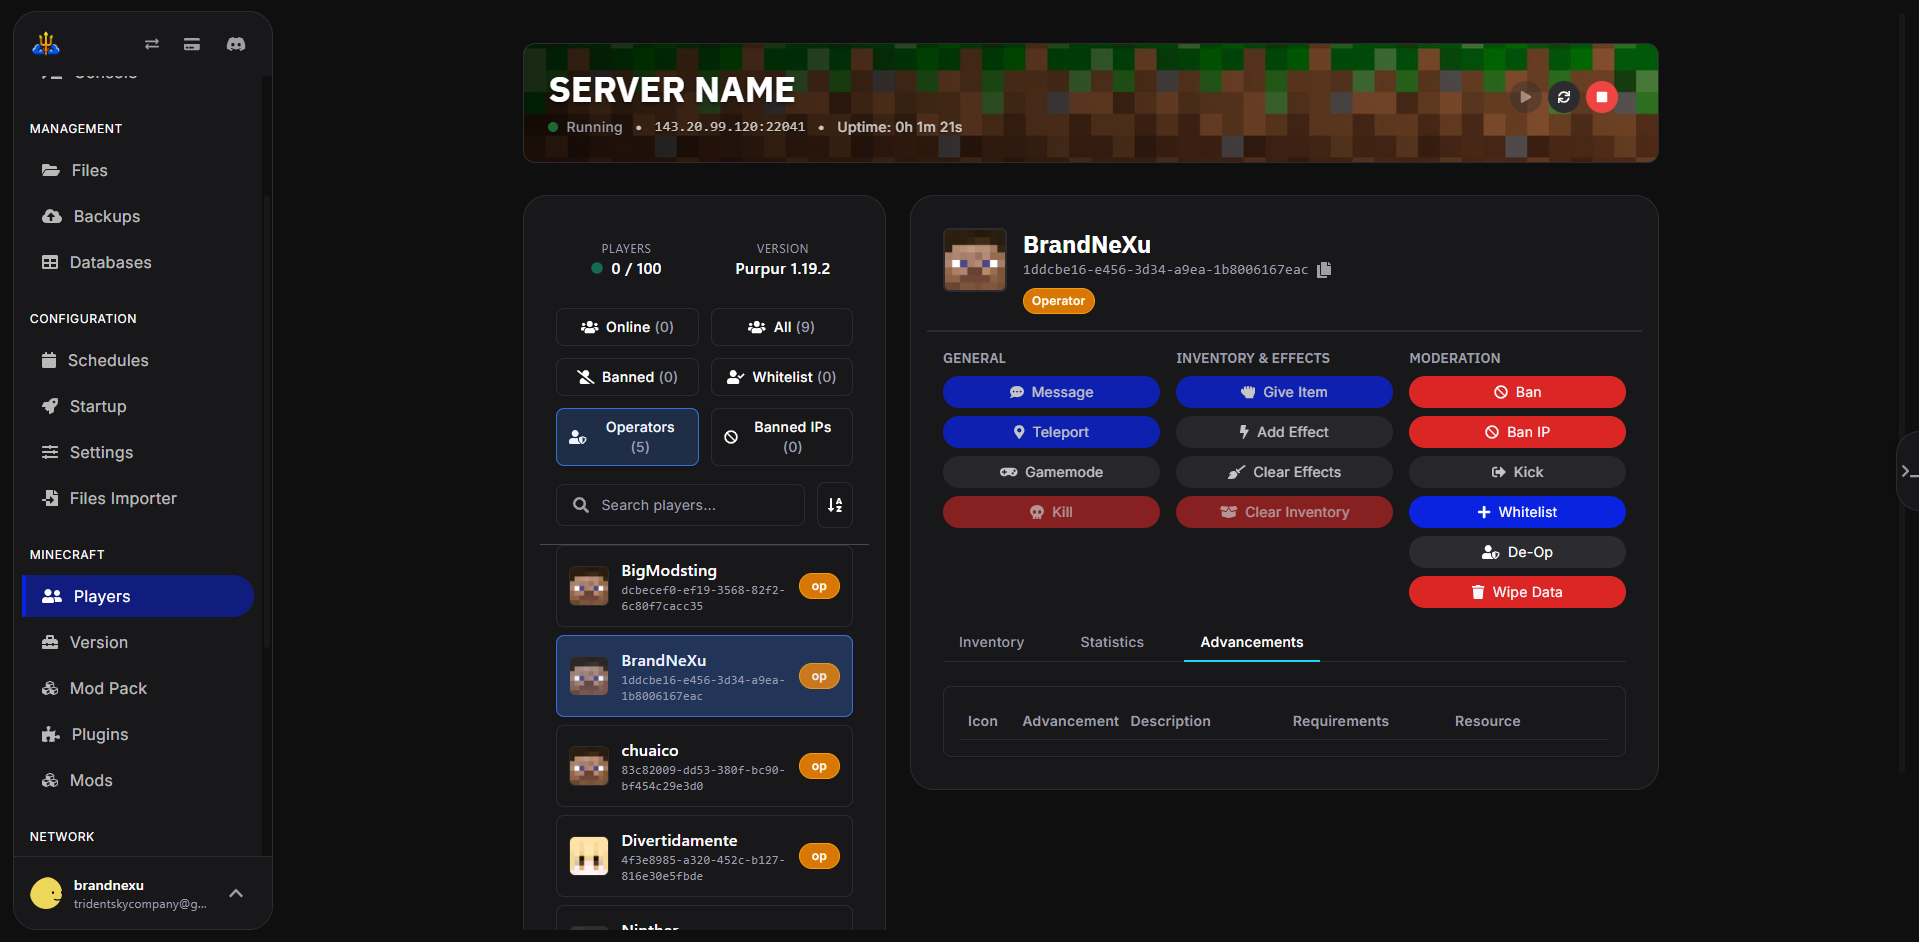The width and height of the screenshot is (1919, 942).
Task: Expand the brandnexu account menu chevron
Action: point(236,893)
